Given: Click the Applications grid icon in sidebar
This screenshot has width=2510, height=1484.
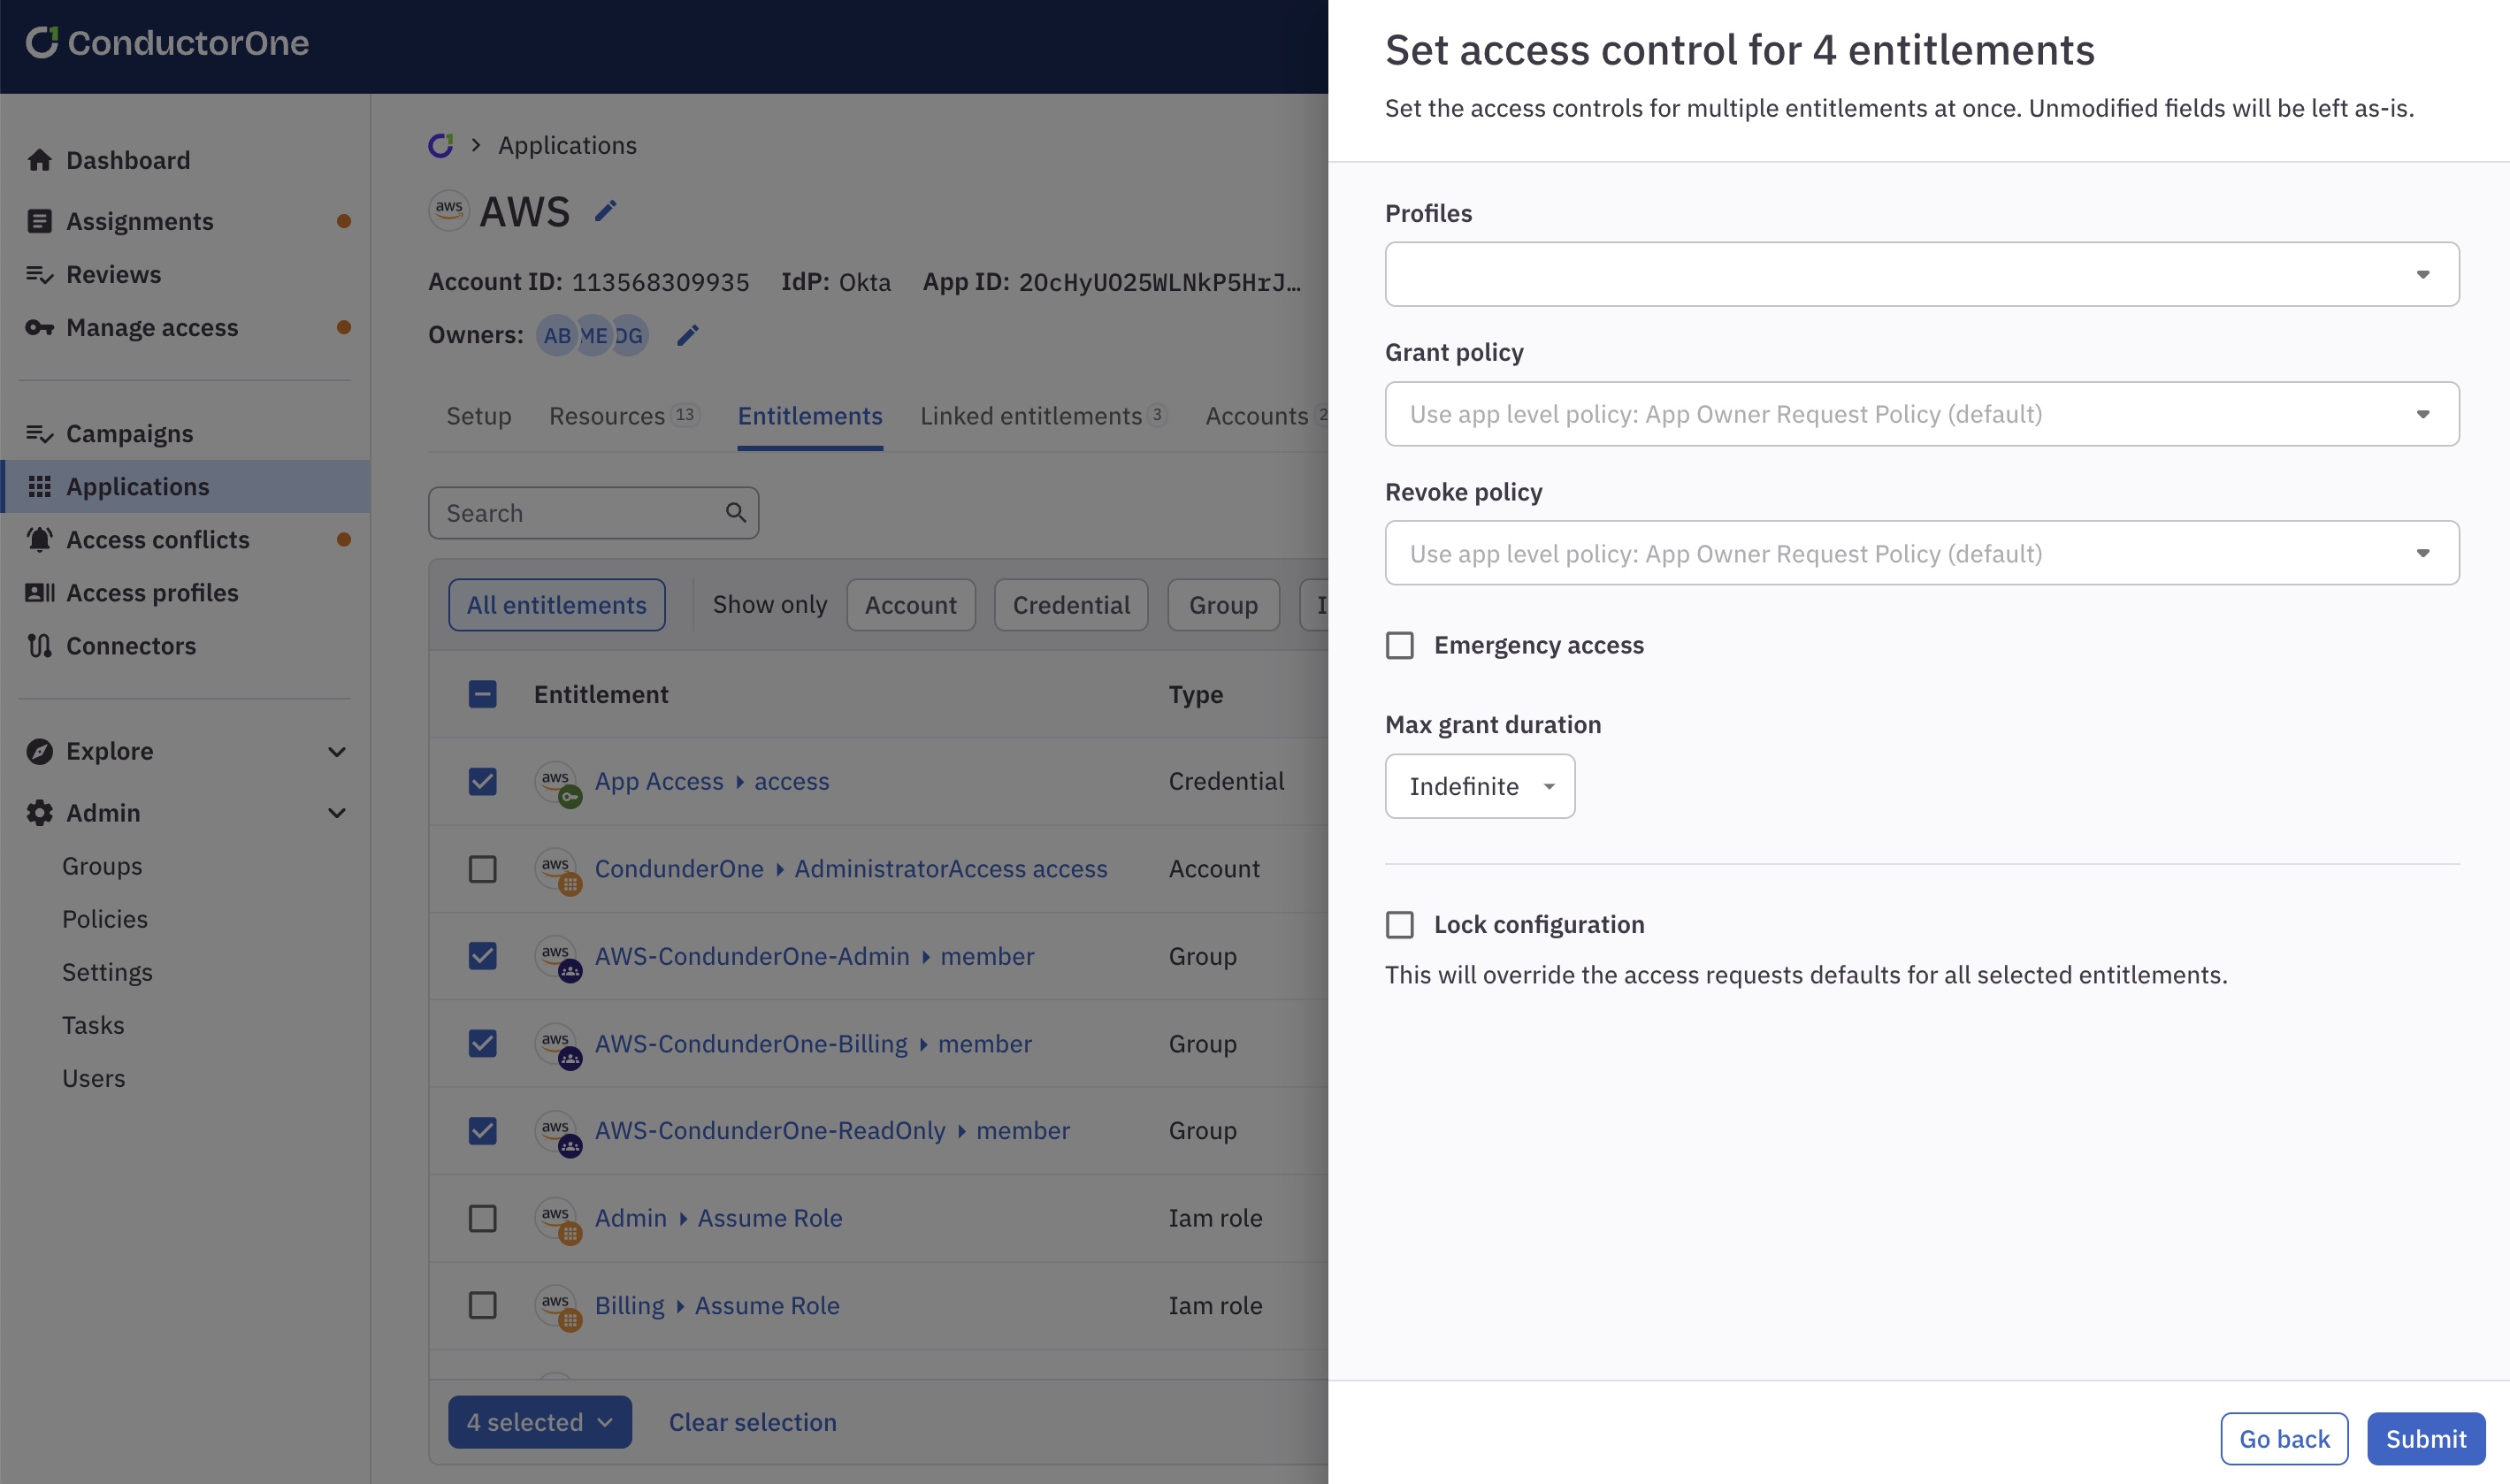Looking at the screenshot, I should coord(39,487).
